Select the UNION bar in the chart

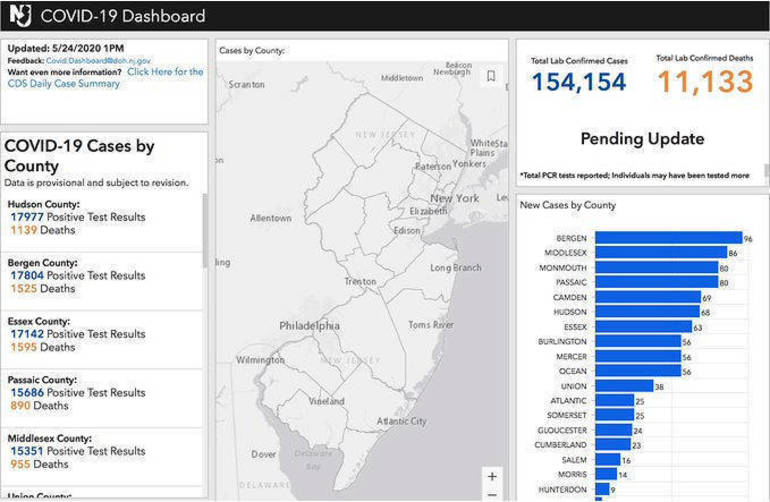pyautogui.click(x=623, y=386)
